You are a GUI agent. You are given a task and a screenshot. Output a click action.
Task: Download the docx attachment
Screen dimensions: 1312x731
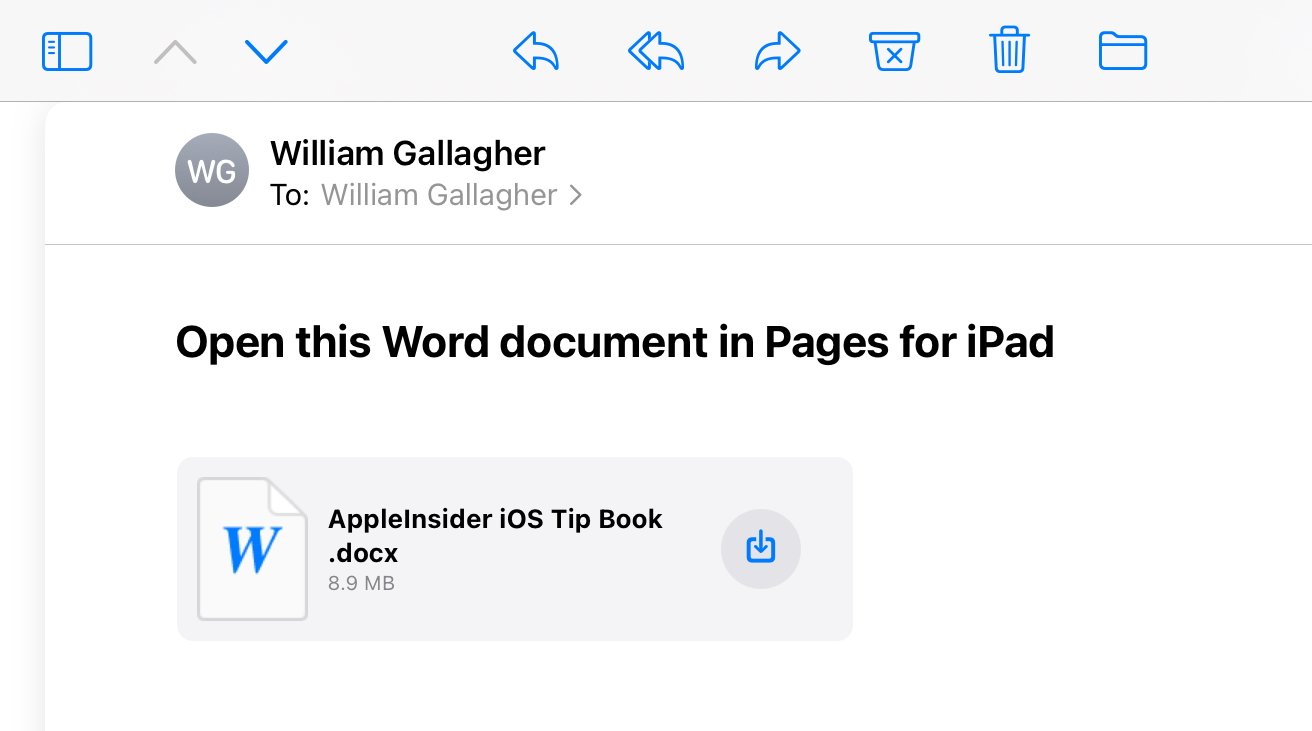pos(761,548)
